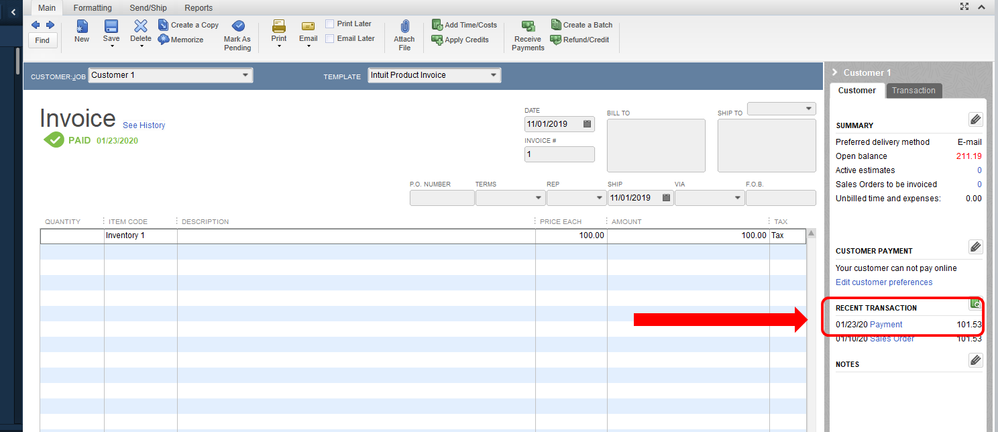Click Apply Credits

460,39
